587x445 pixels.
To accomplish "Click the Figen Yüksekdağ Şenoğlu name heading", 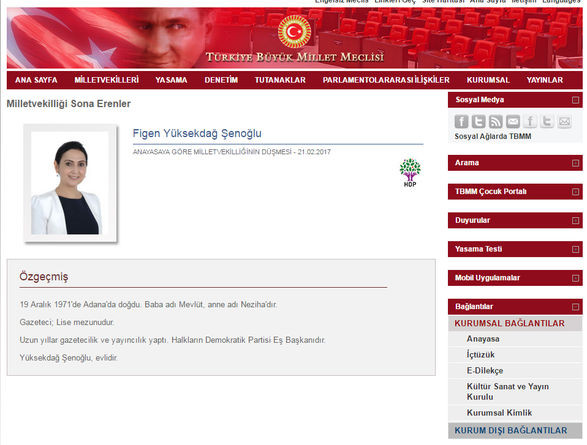I will click(x=197, y=133).
